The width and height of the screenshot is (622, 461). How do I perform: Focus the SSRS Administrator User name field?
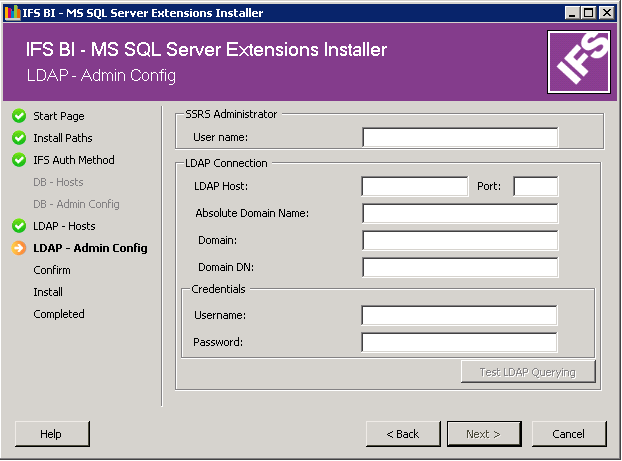(459, 138)
